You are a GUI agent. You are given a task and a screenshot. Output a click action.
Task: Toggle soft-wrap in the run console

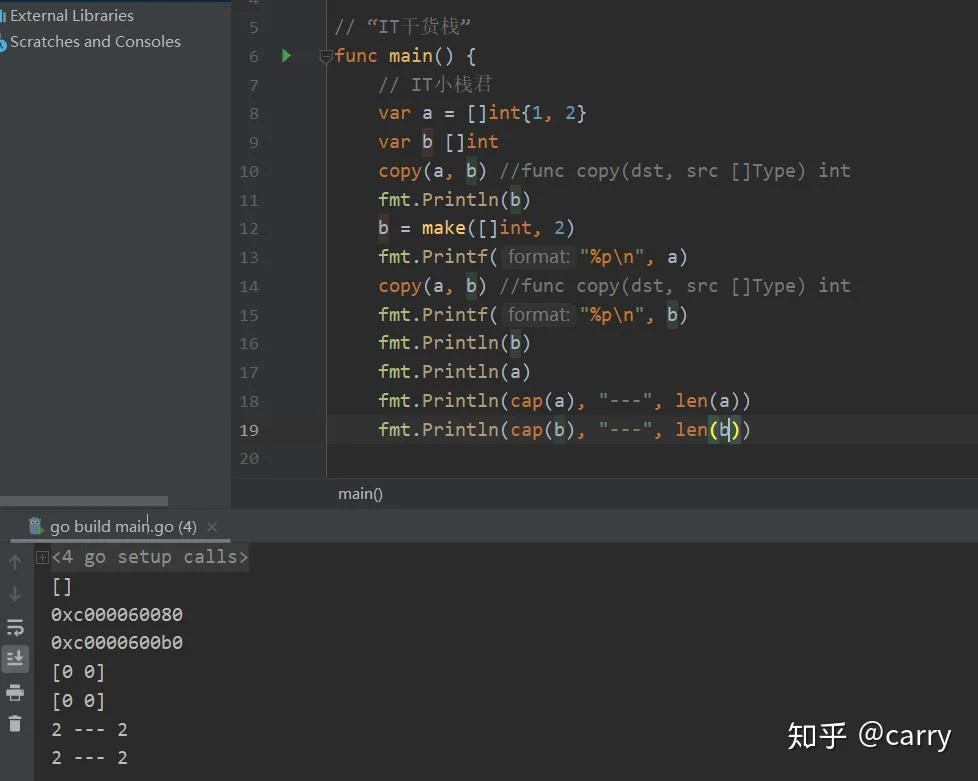[15, 626]
